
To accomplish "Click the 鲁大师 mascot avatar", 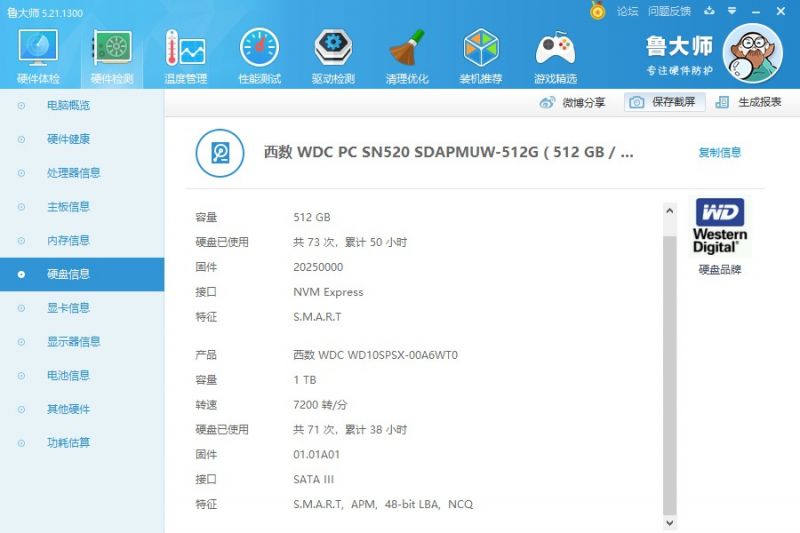I will pos(753,53).
